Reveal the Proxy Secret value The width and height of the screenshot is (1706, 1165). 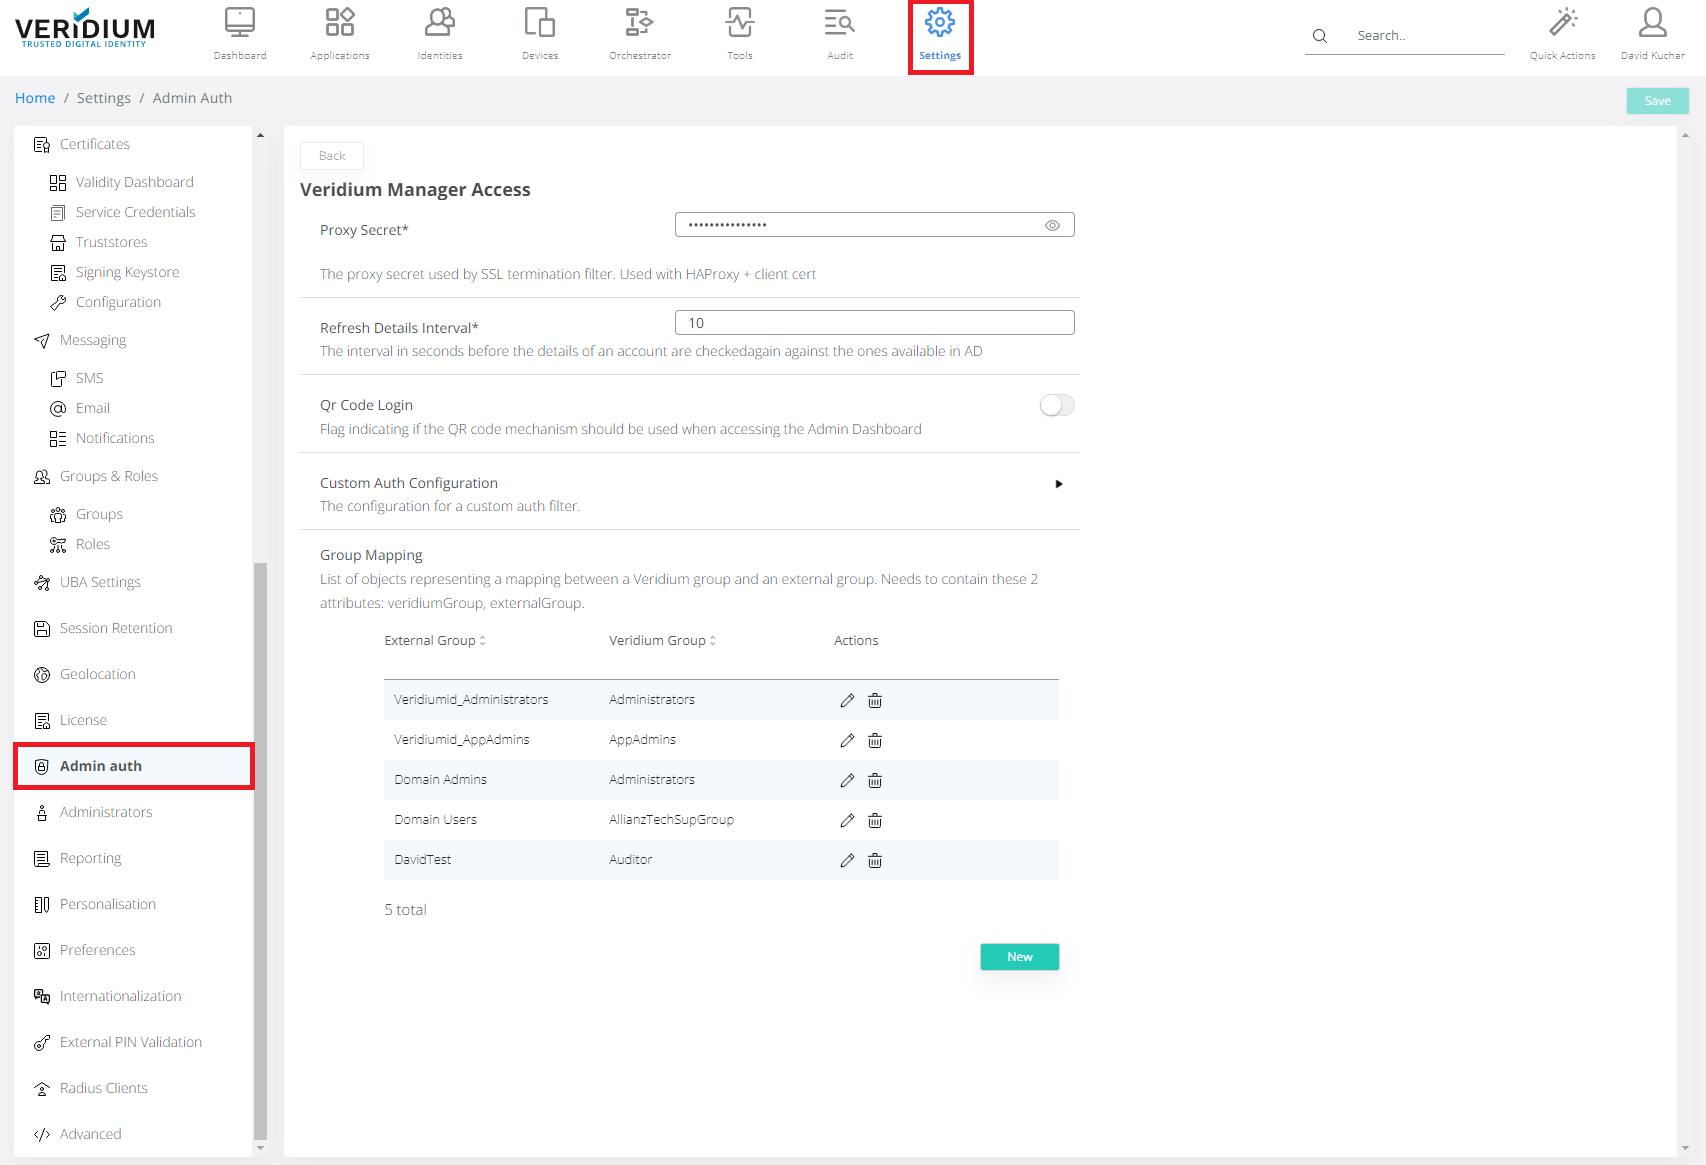click(x=1052, y=225)
